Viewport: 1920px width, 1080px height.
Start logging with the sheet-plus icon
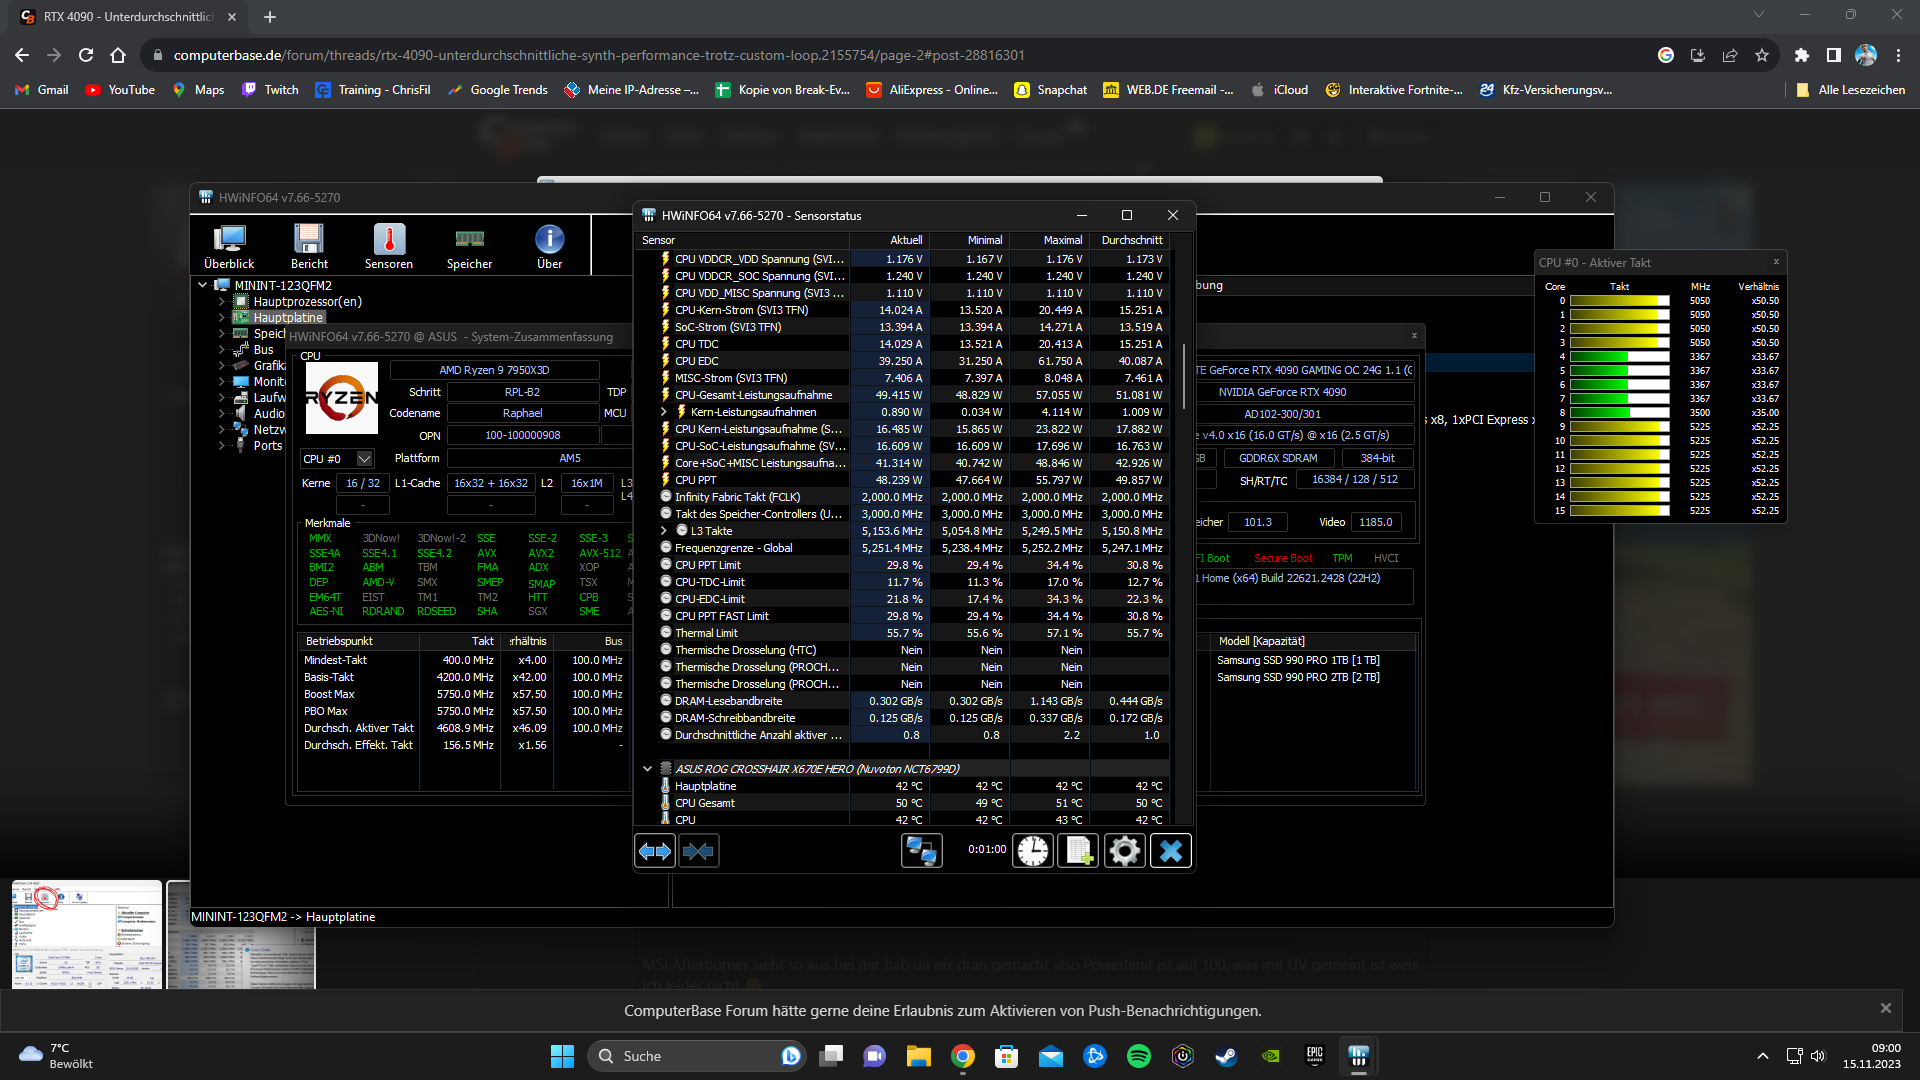coord(1078,851)
